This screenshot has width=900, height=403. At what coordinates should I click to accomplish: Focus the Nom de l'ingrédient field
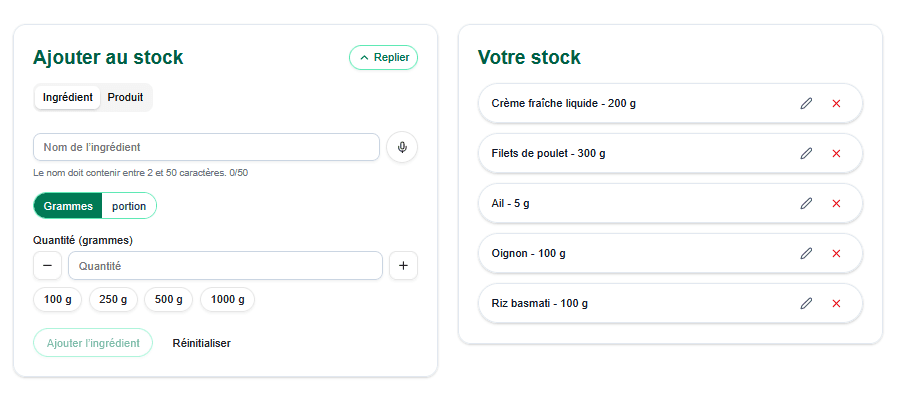pos(206,147)
